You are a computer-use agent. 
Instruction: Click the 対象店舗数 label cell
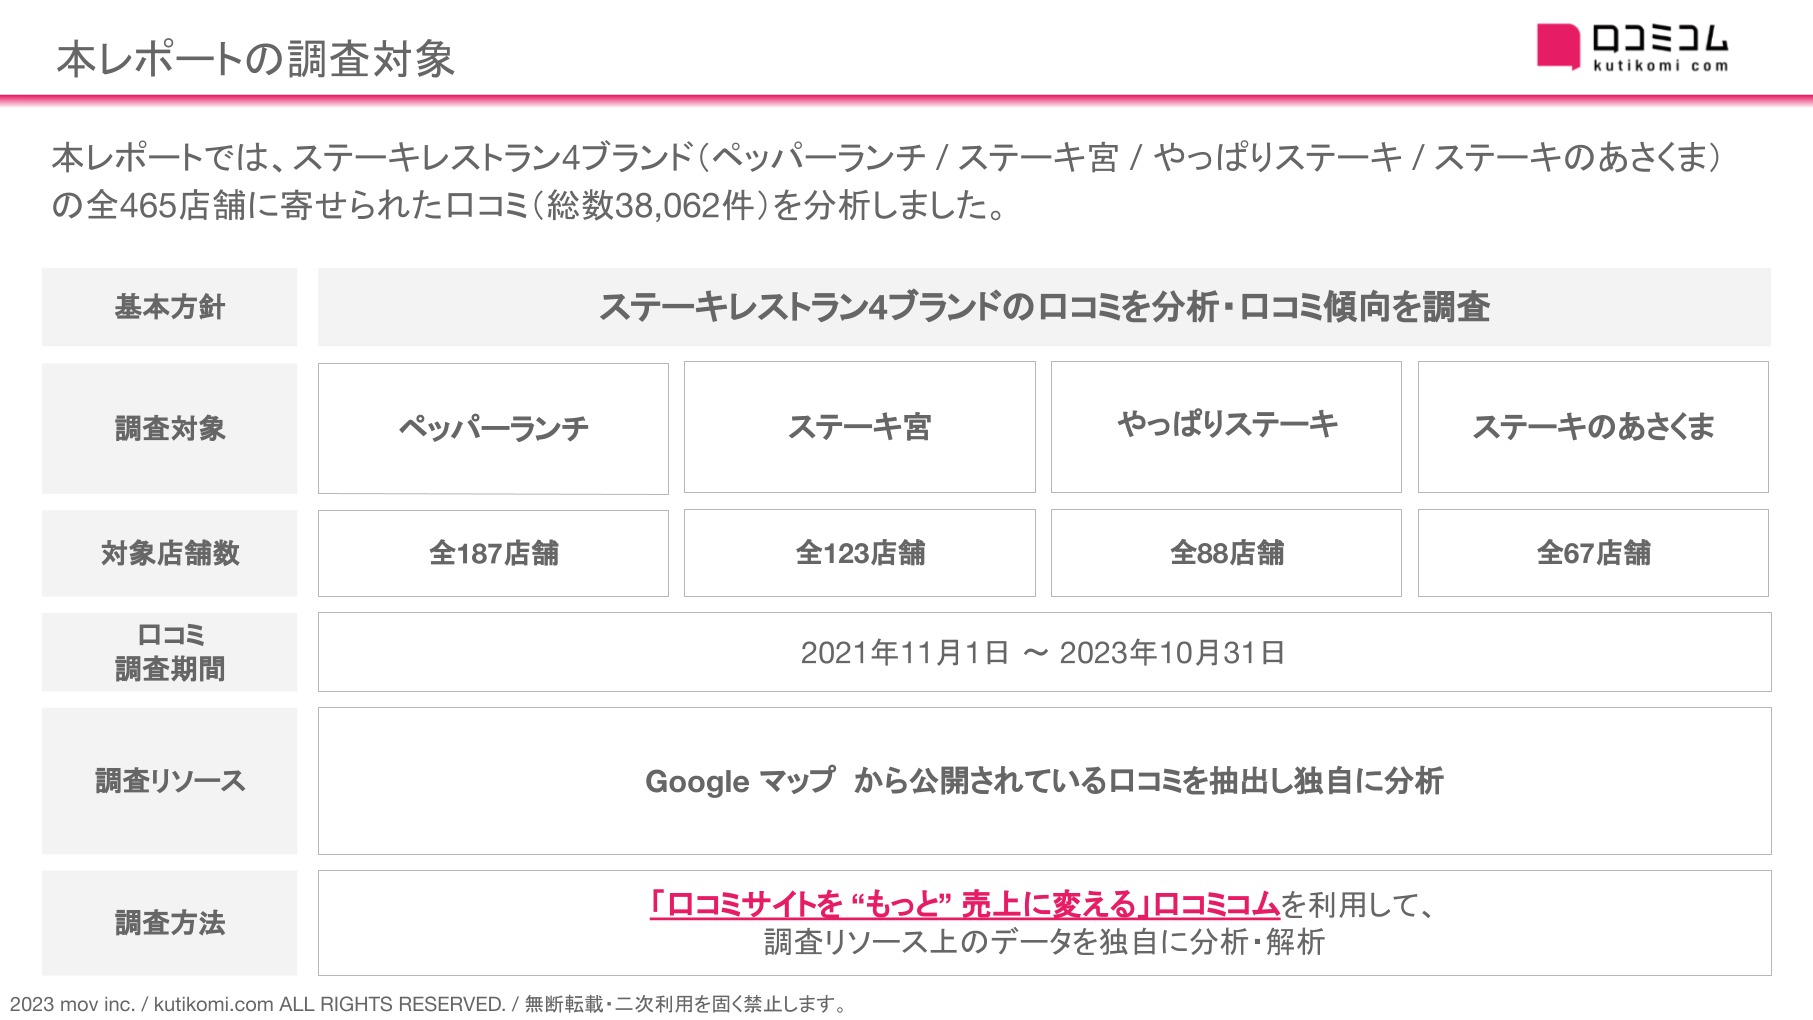[x=170, y=553]
